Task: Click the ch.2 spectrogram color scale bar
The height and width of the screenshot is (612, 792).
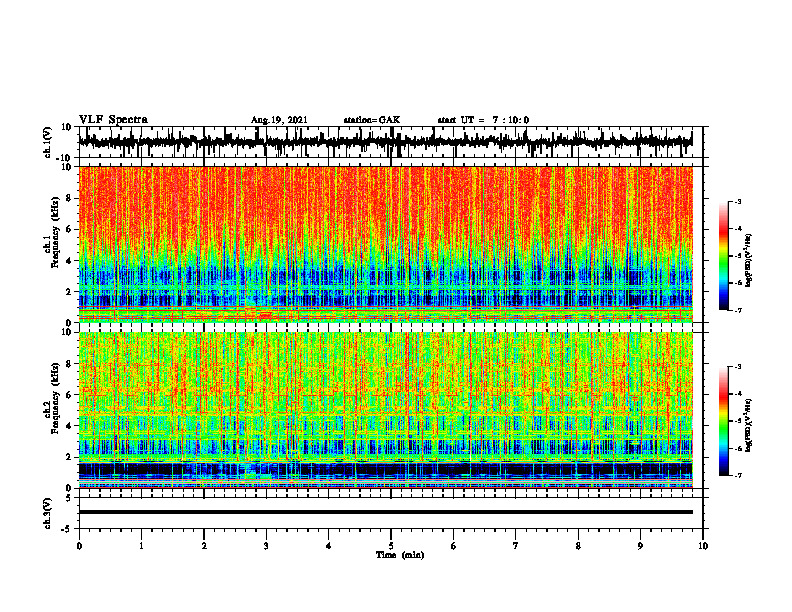Action: (x=723, y=421)
